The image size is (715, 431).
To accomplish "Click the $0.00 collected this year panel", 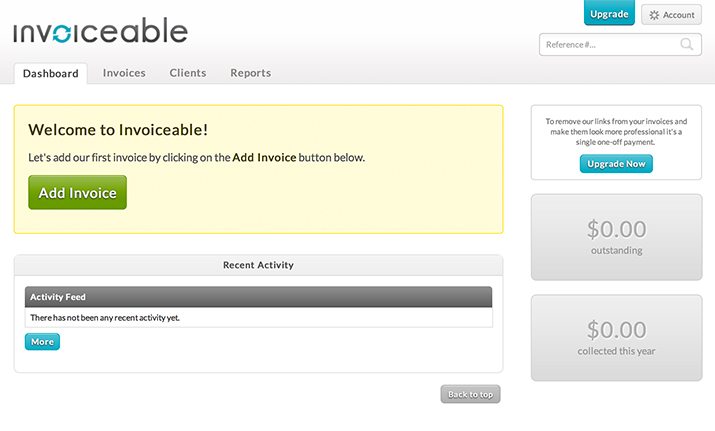I will coord(617,338).
